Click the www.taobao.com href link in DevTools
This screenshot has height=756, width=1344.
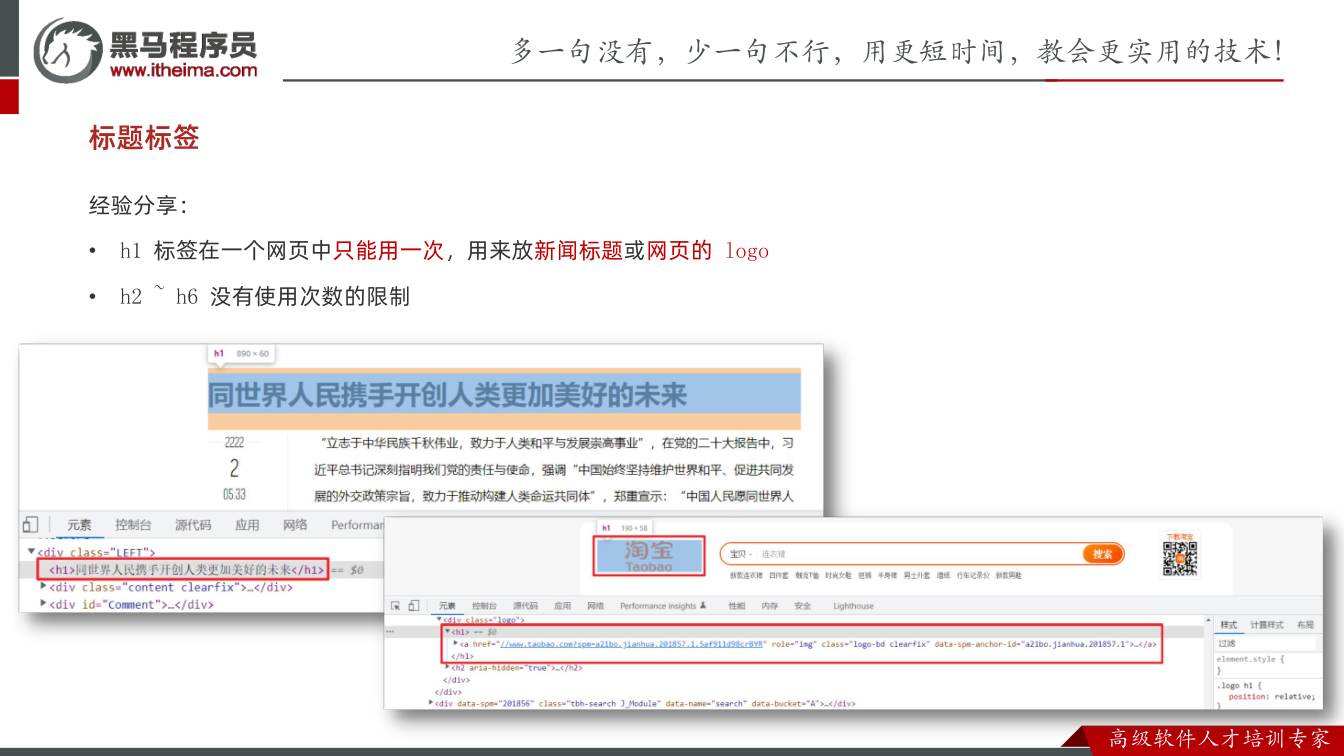[x=631, y=644]
